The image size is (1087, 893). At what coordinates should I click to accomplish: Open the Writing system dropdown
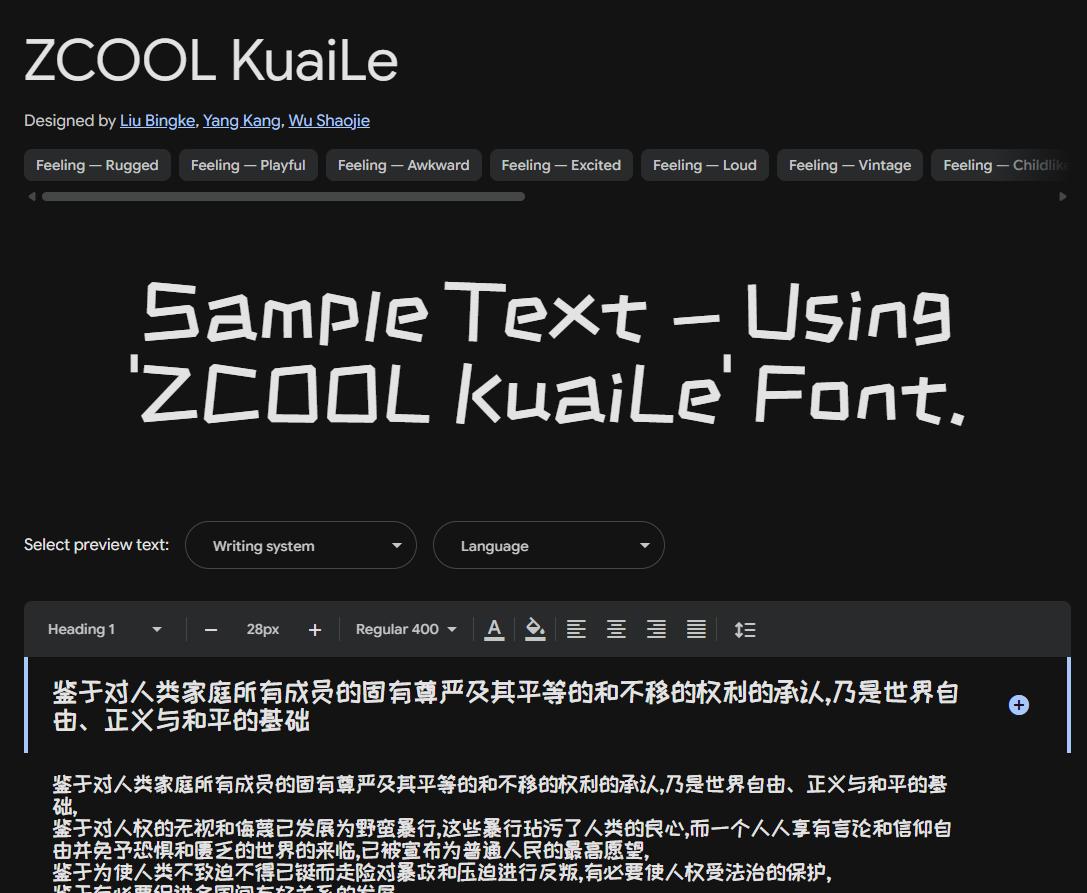pos(301,545)
